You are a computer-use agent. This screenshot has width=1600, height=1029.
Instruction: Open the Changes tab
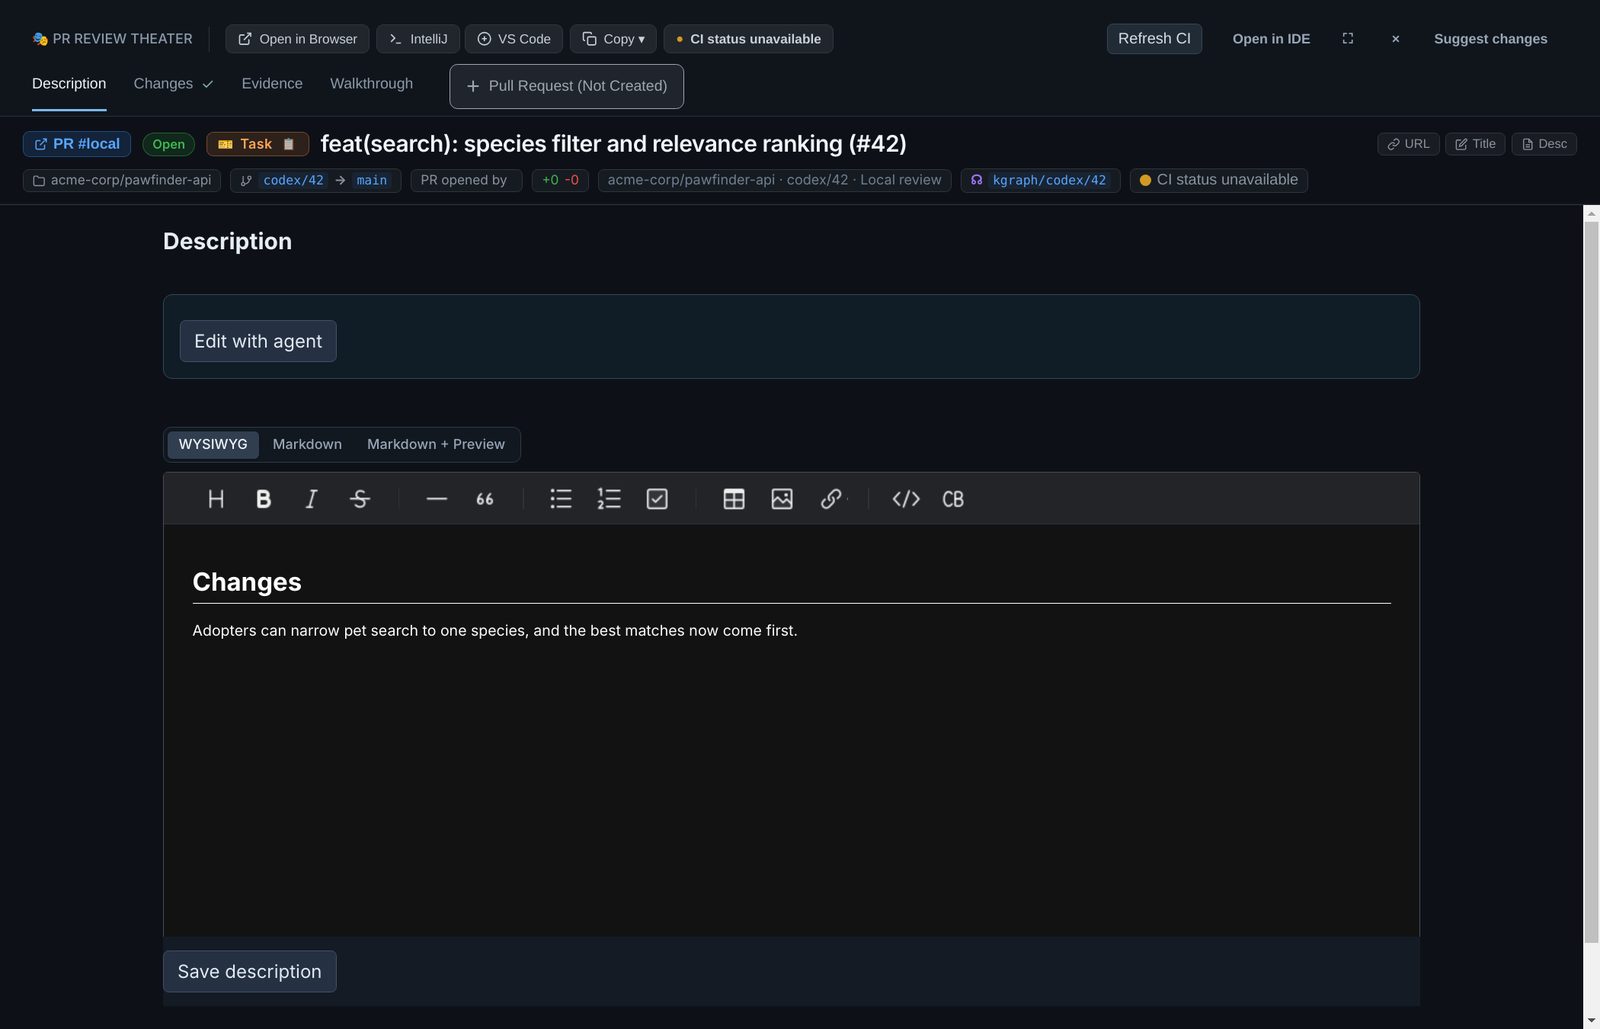pos(173,84)
